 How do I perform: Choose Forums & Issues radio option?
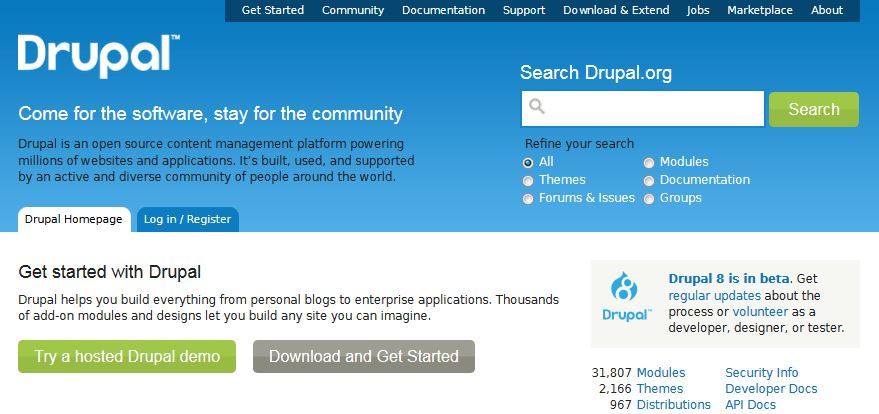(x=529, y=199)
